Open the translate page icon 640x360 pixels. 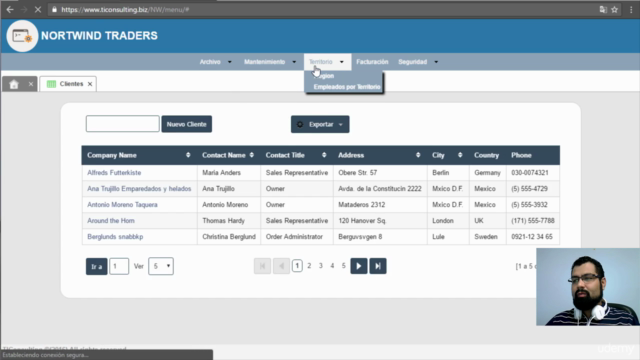pos(603,9)
